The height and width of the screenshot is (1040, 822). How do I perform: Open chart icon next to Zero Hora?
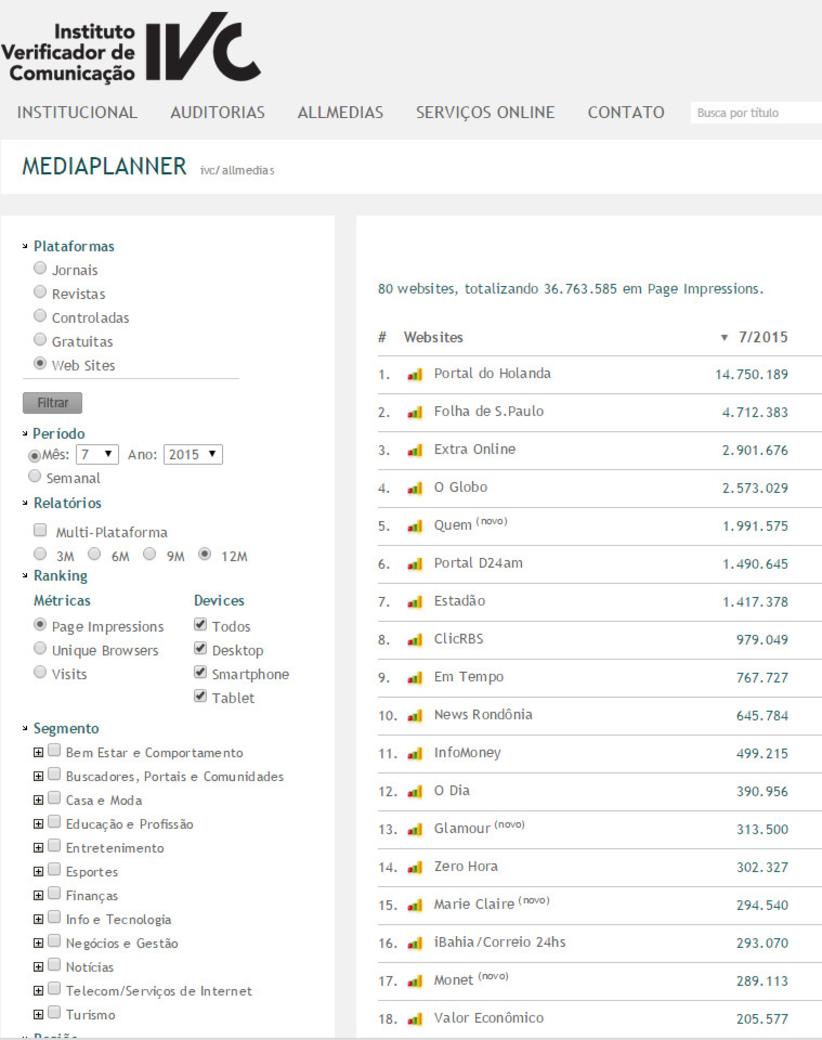[x=415, y=867]
